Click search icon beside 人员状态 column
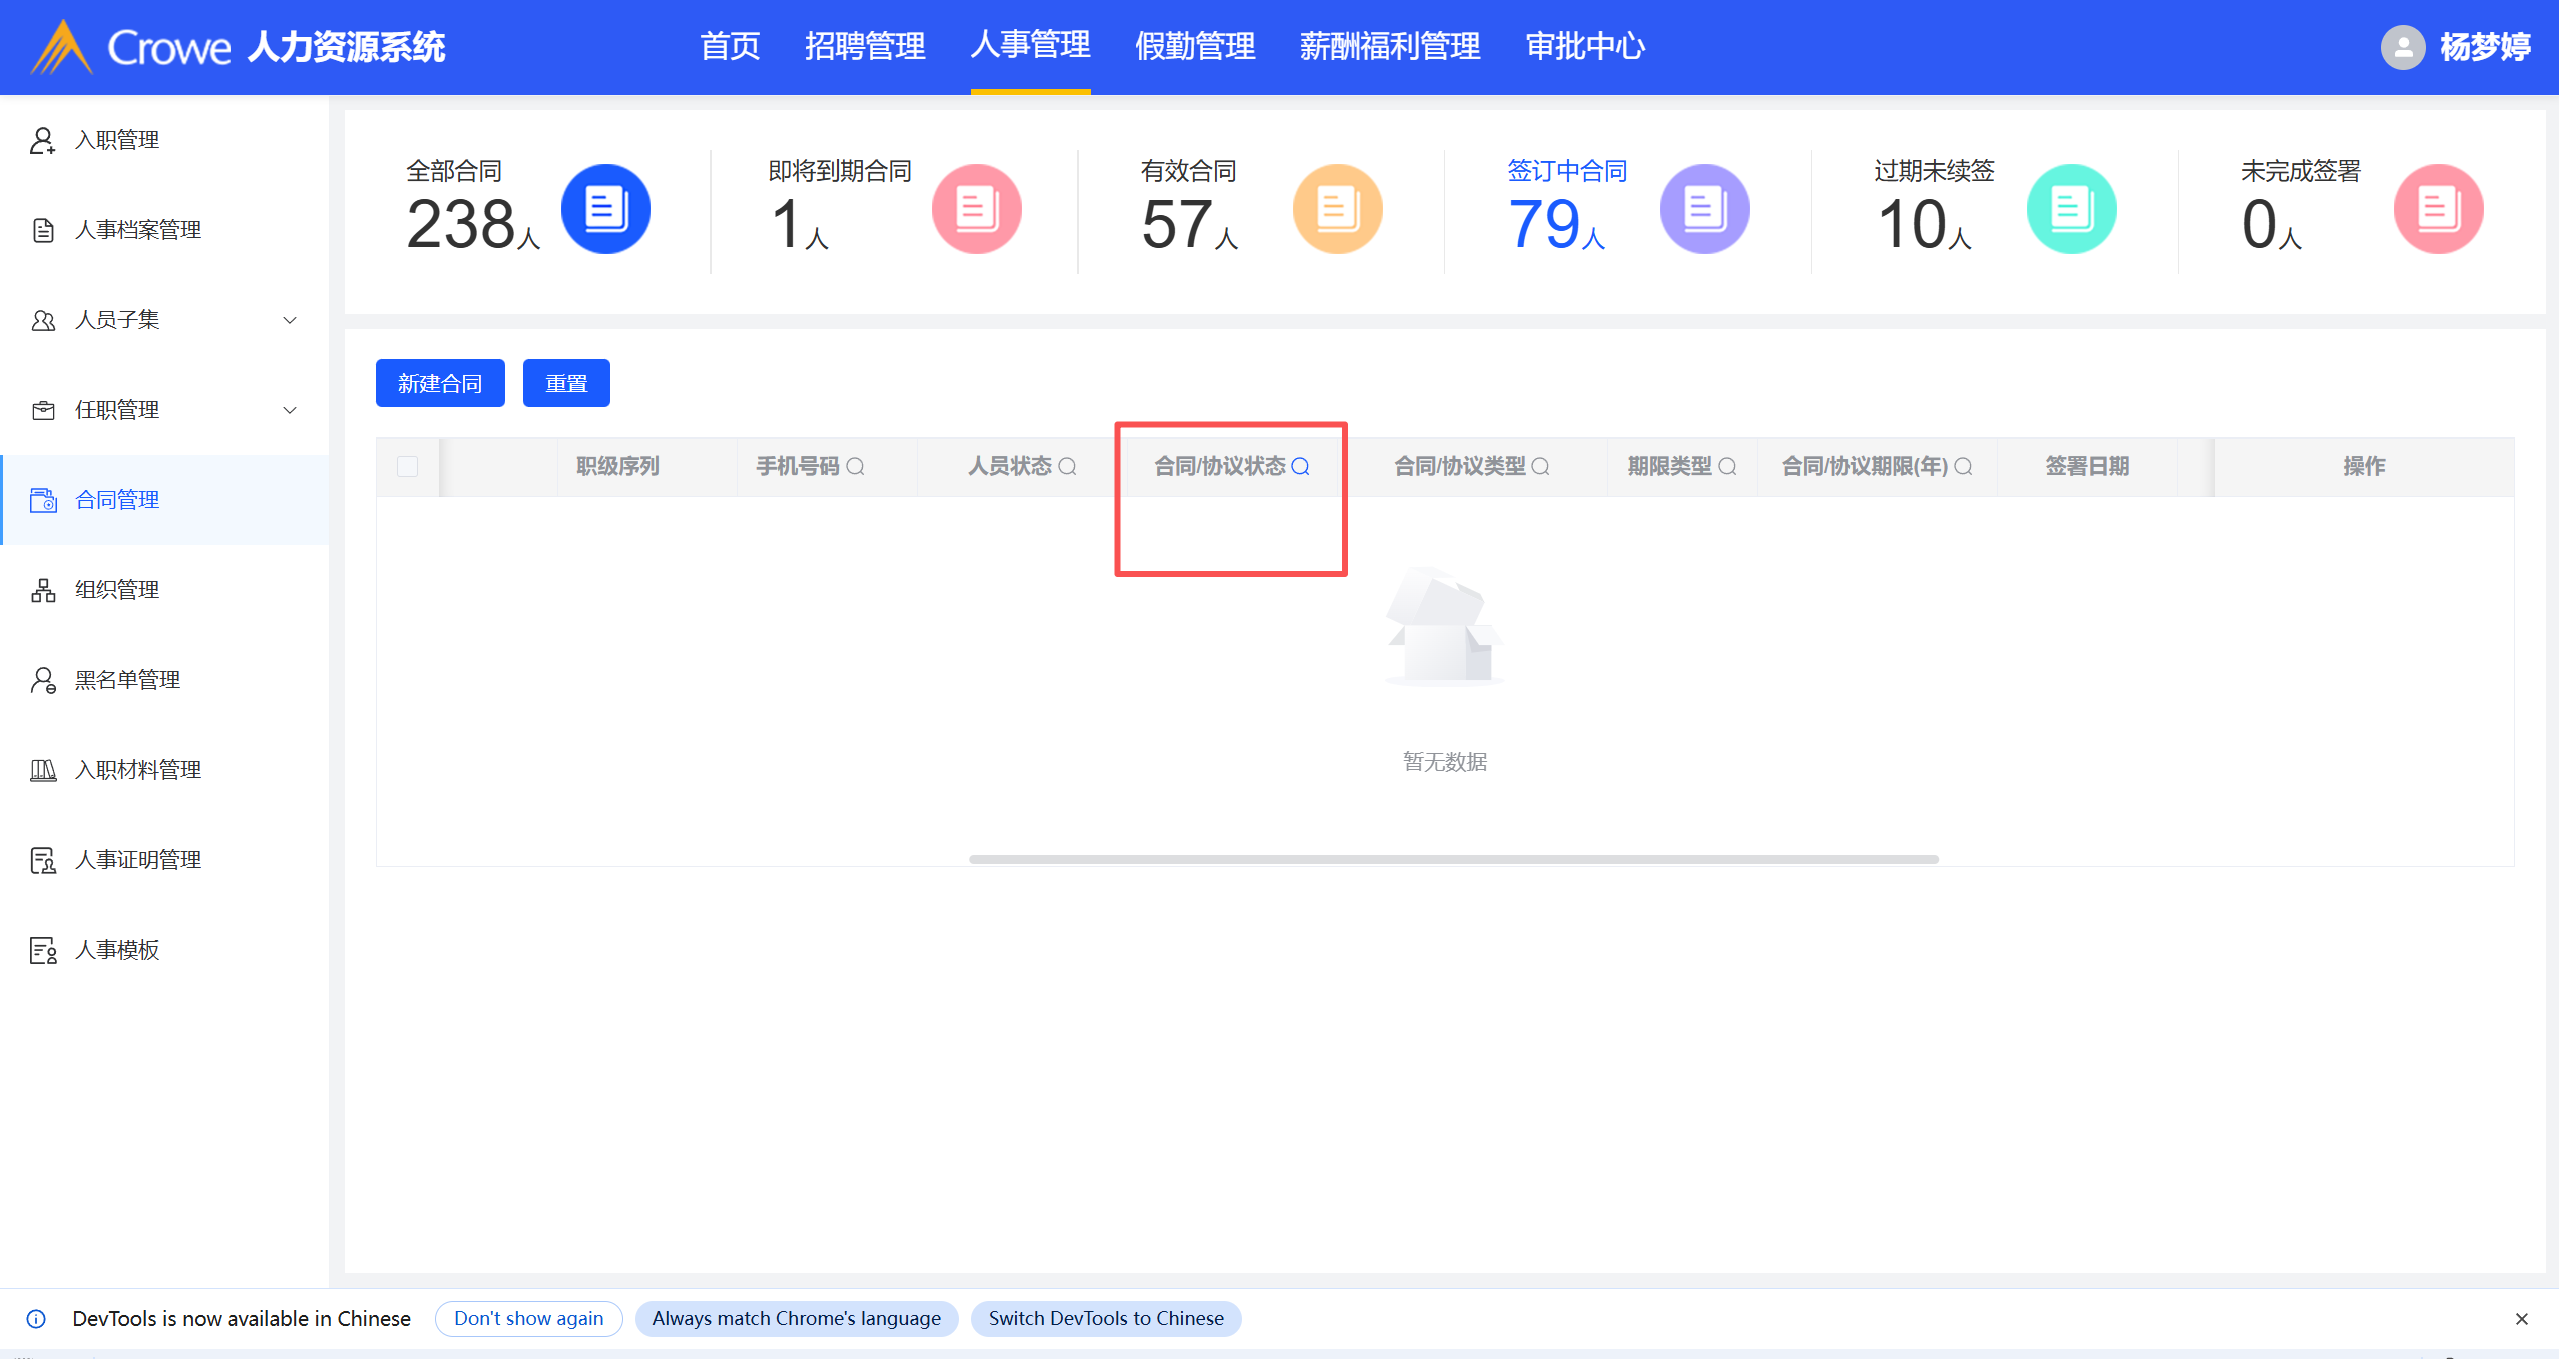This screenshot has height=1359, width=2559. coord(1068,466)
